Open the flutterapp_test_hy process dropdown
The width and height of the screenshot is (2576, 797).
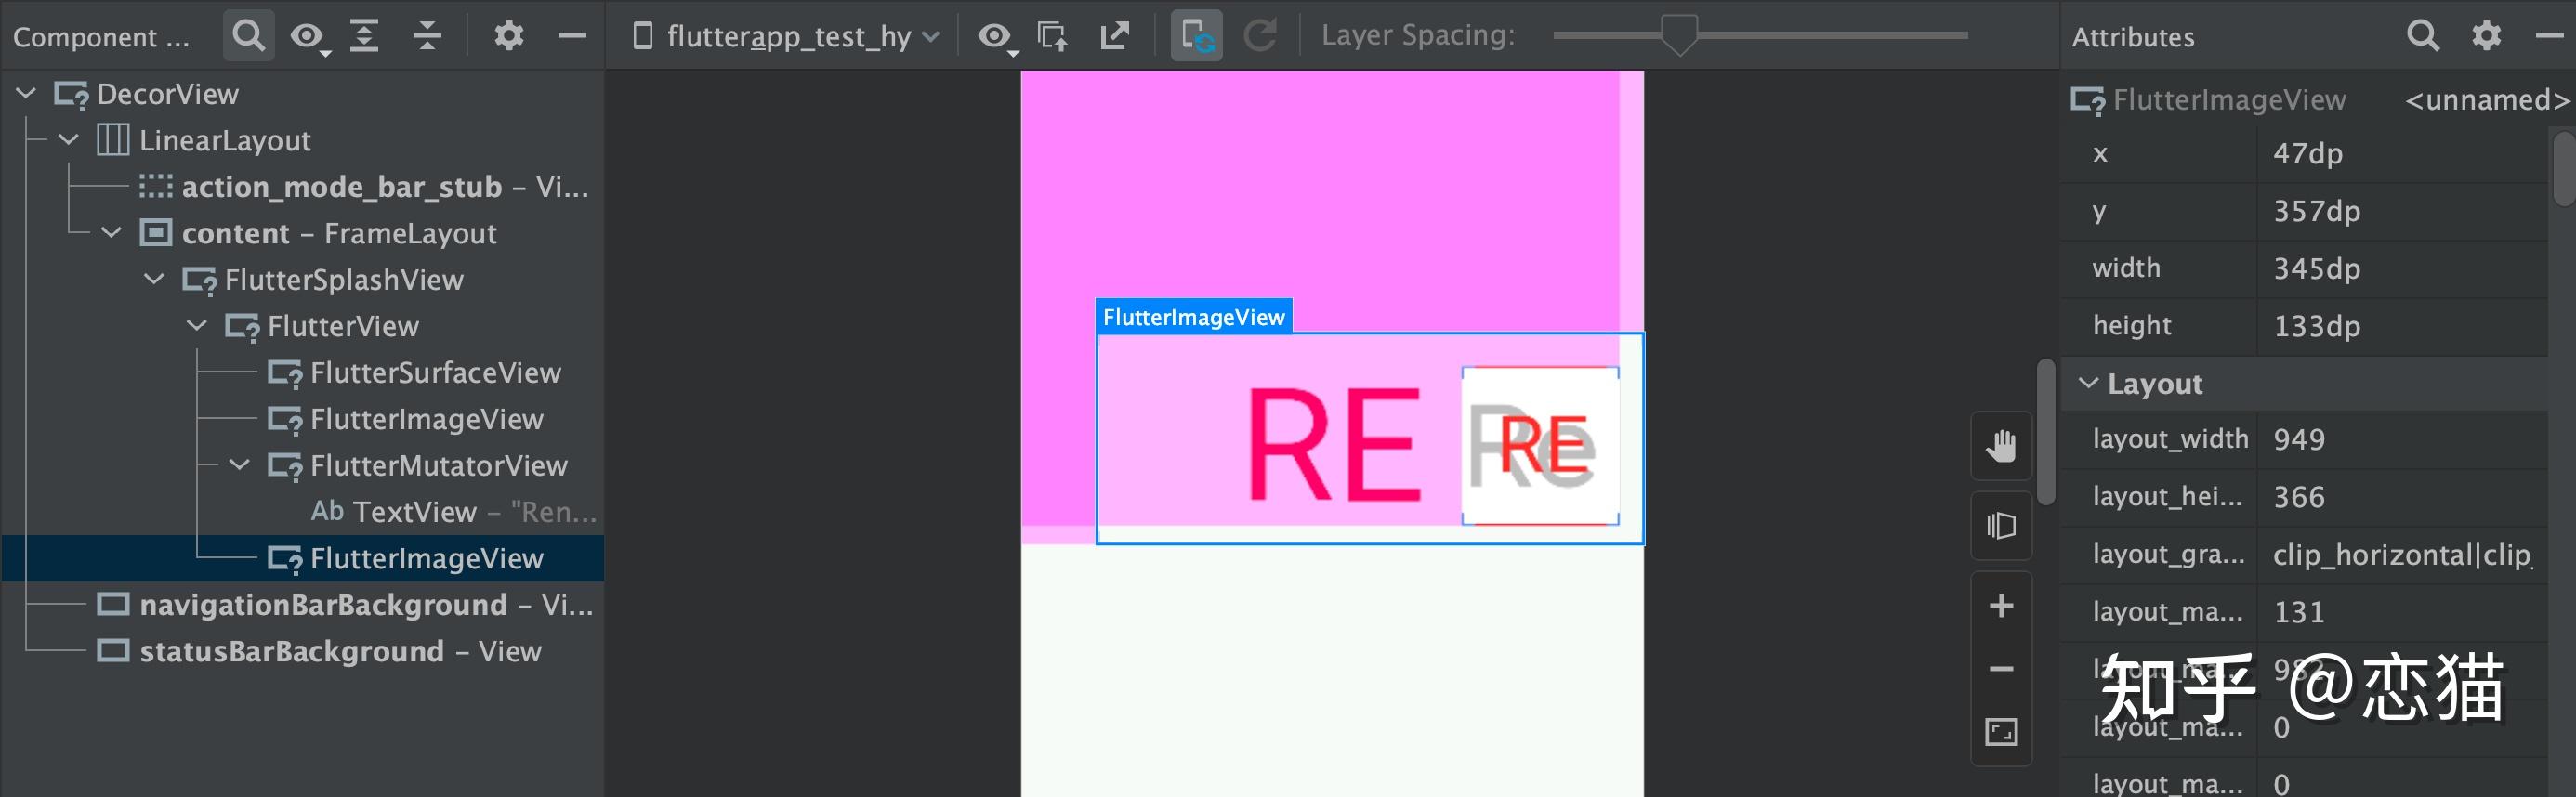click(786, 37)
